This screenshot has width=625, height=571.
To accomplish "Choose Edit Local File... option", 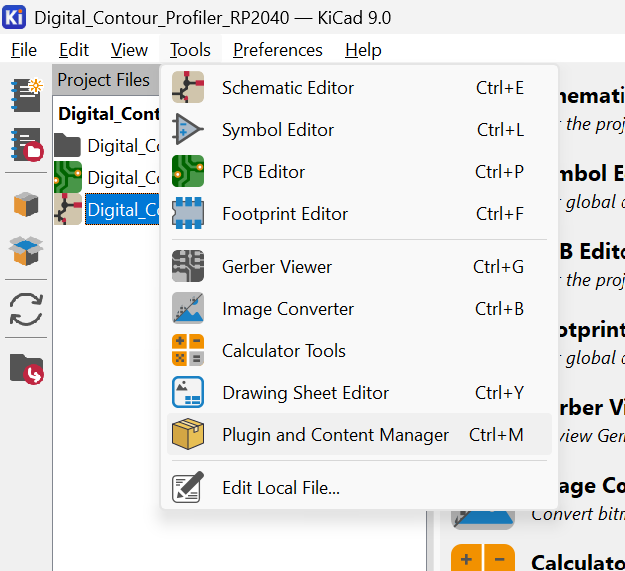I will point(359,487).
